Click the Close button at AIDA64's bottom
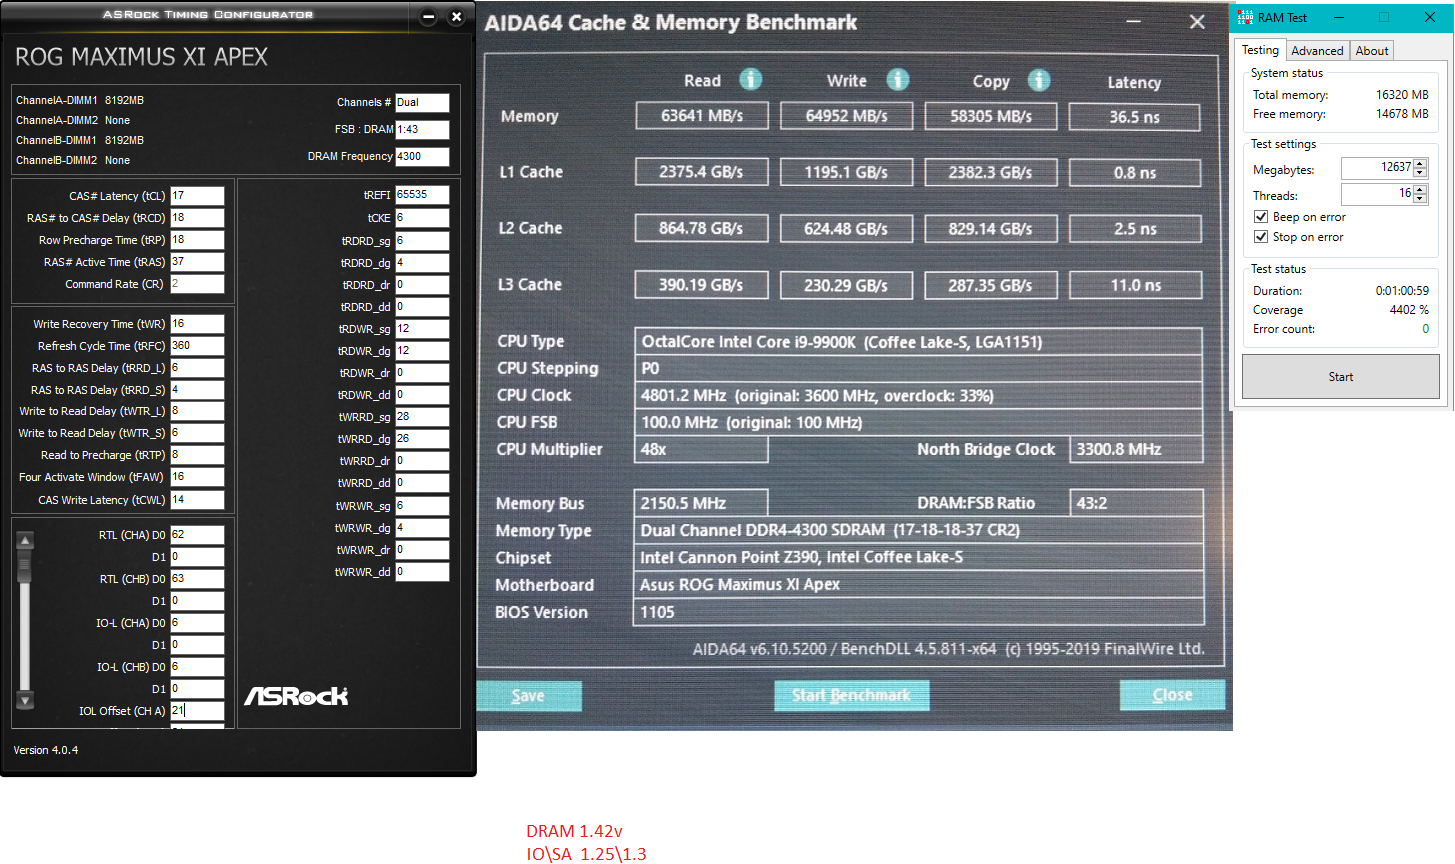Viewport: 1455px width, 864px height. (x=1172, y=696)
